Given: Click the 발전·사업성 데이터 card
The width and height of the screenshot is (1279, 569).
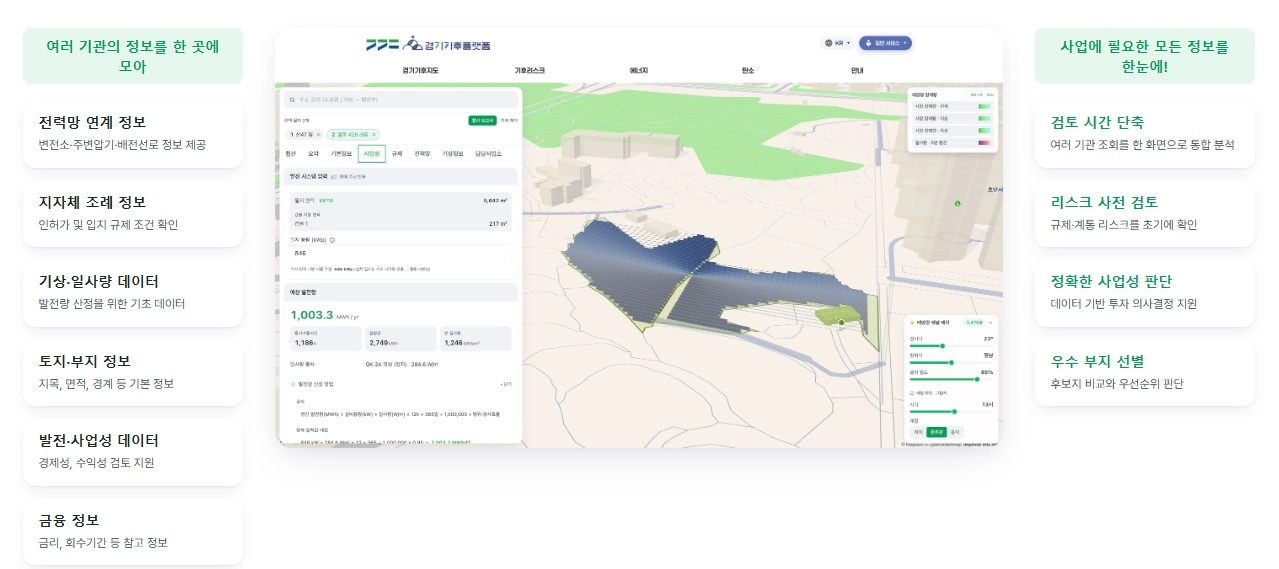Looking at the screenshot, I should pos(133,451).
